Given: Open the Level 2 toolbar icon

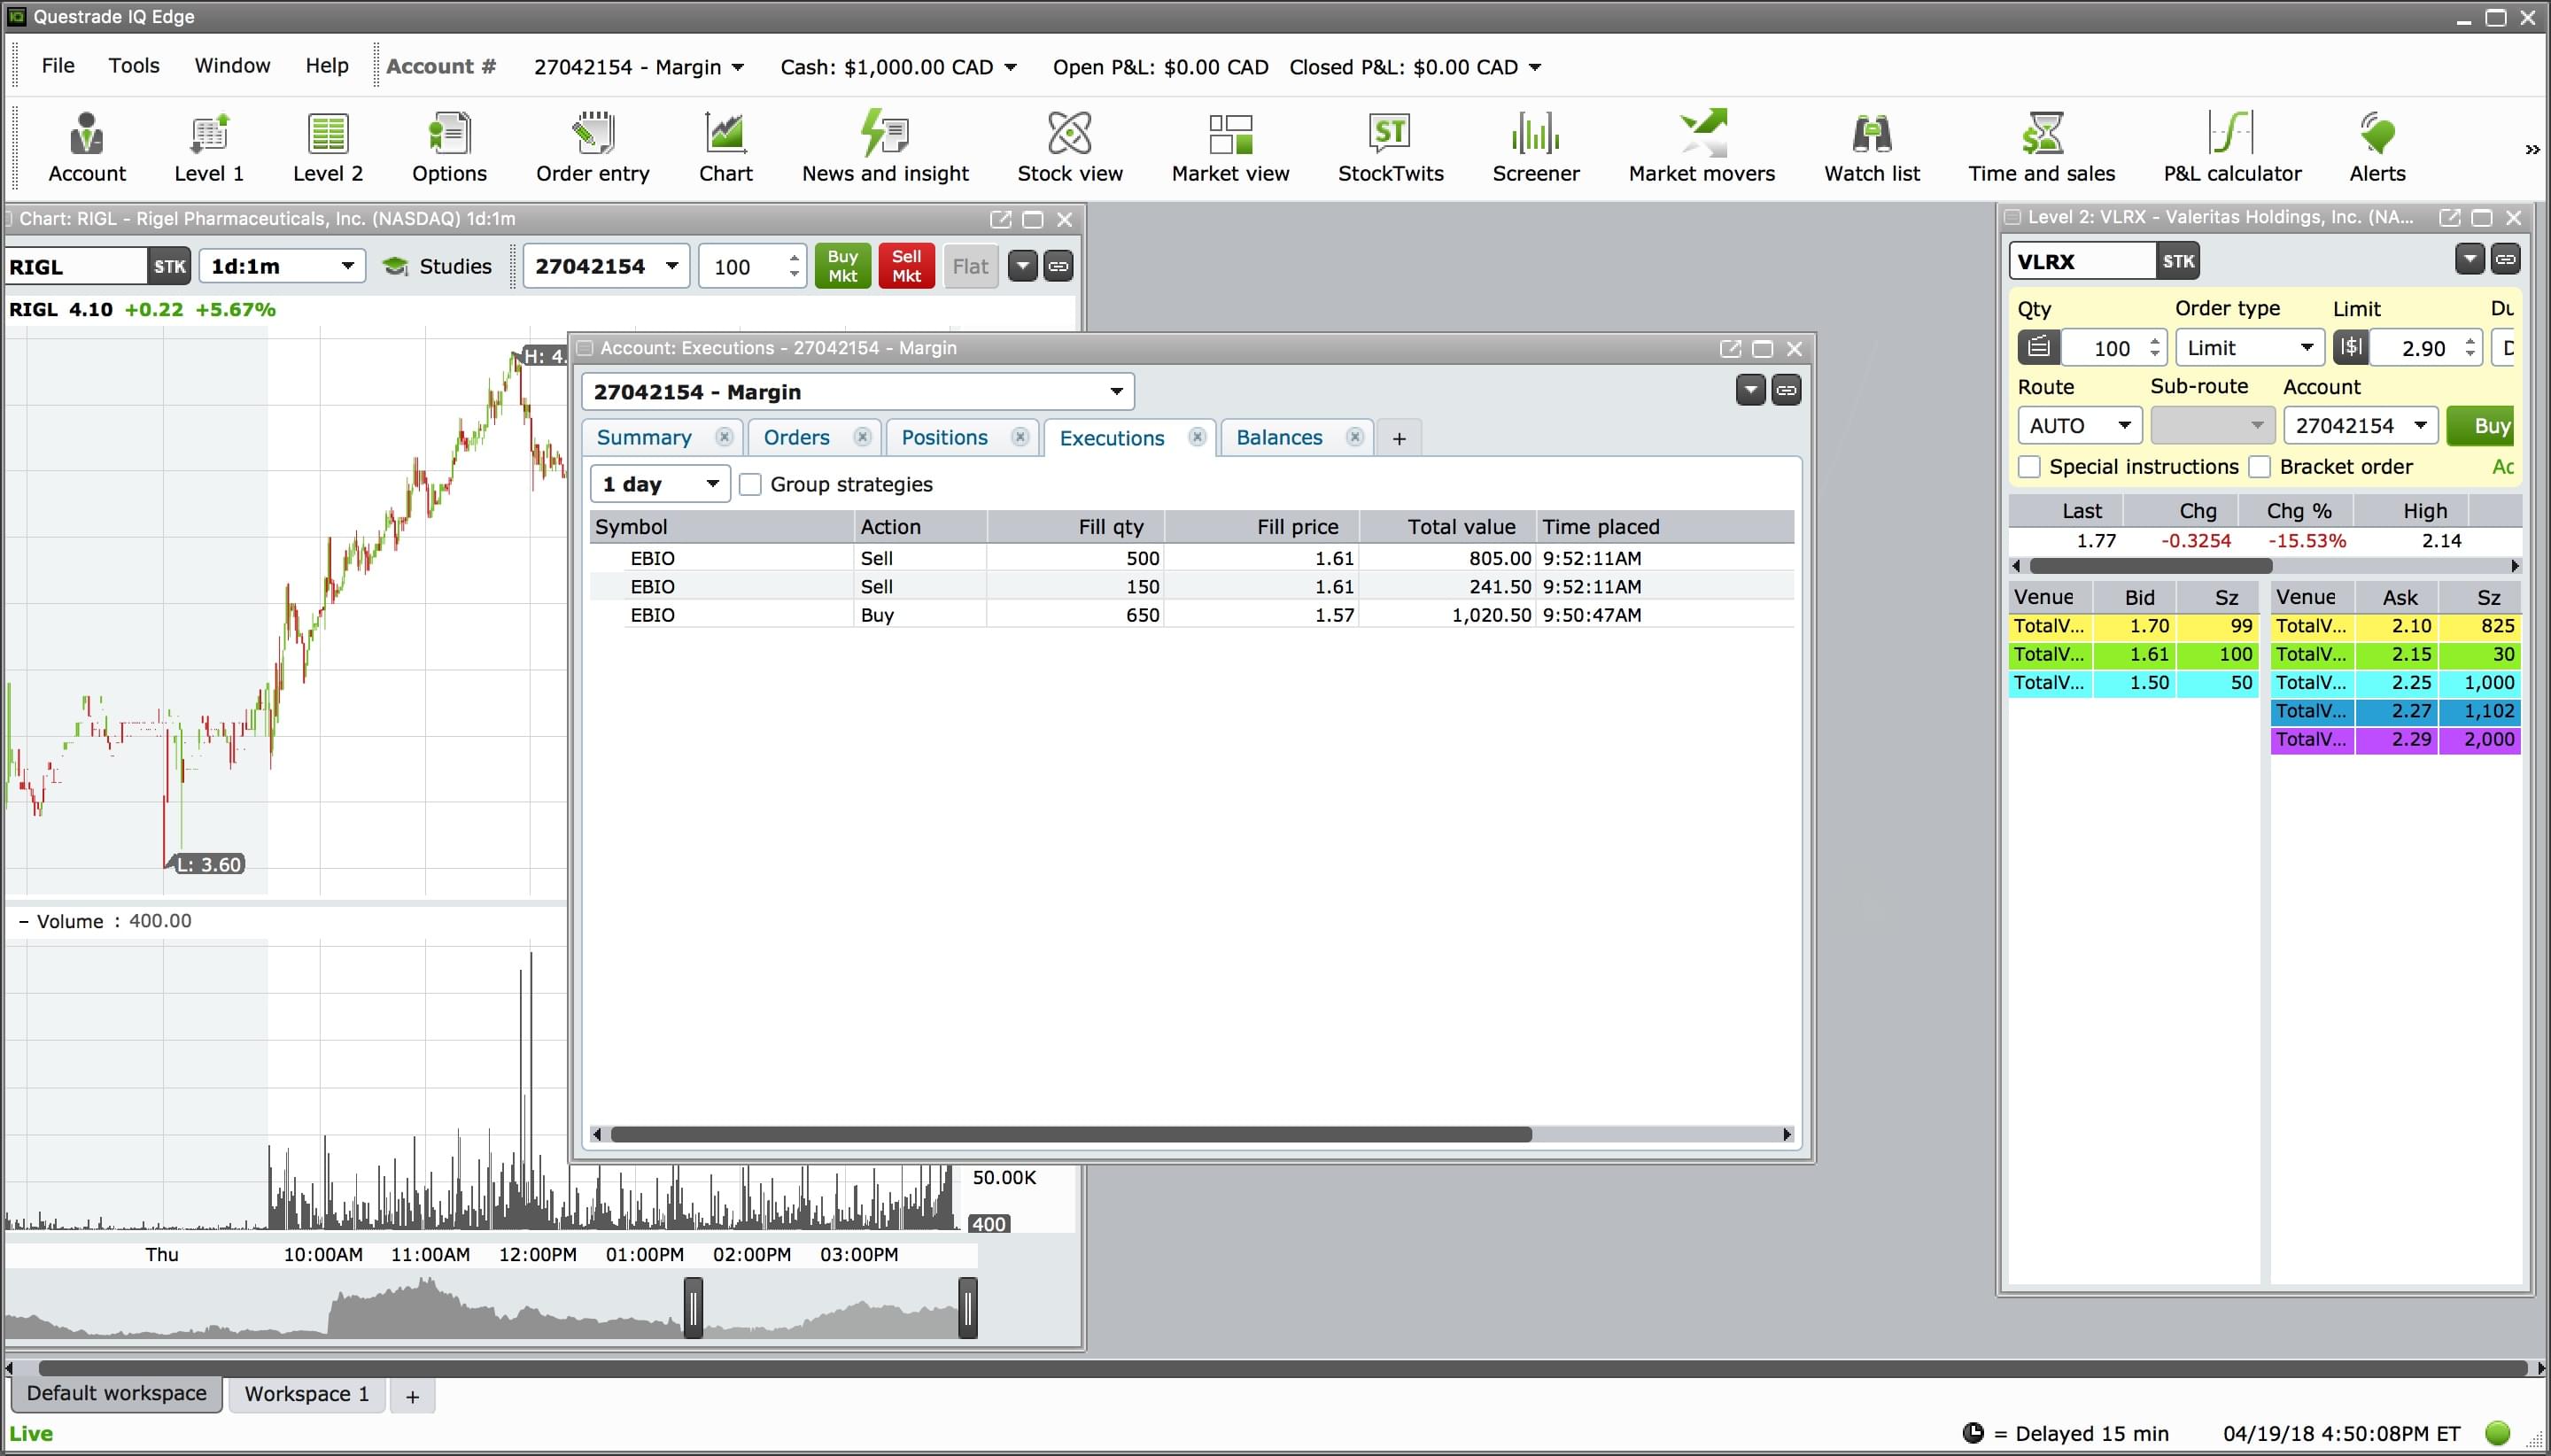Looking at the screenshot, I should point(327,147).
